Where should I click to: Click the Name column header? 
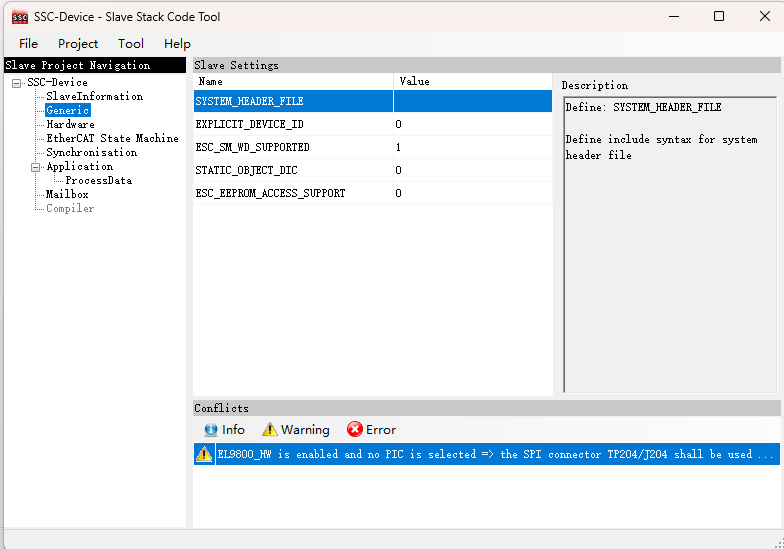[293, 82]
